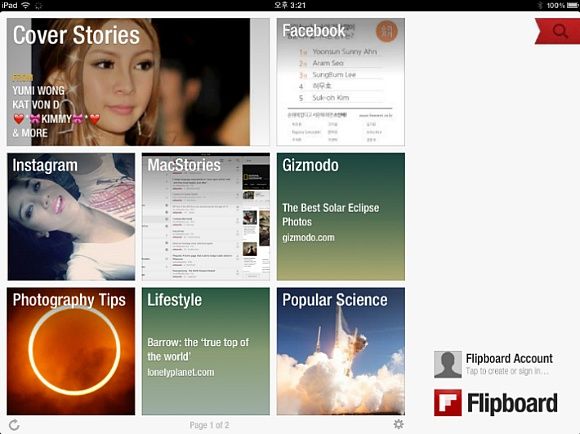Tap '& MORE' in Cover Stories

coord(30,133)
